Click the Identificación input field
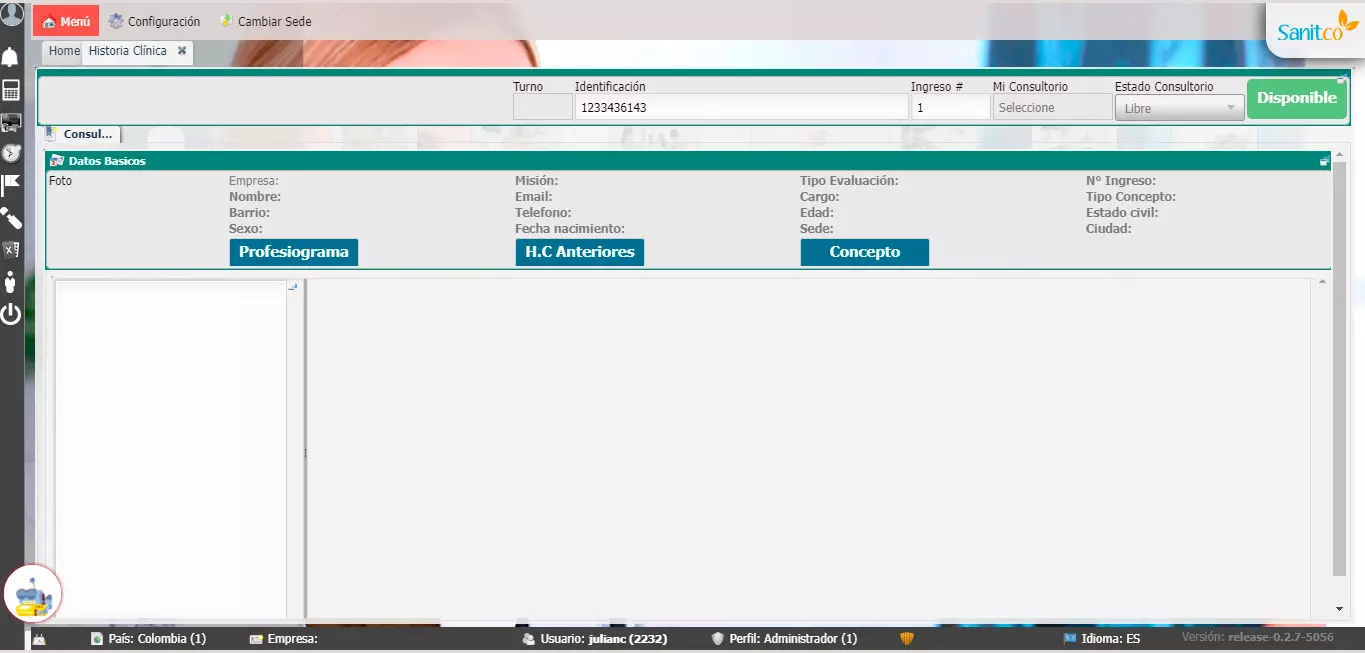 [x=740, y=108]
